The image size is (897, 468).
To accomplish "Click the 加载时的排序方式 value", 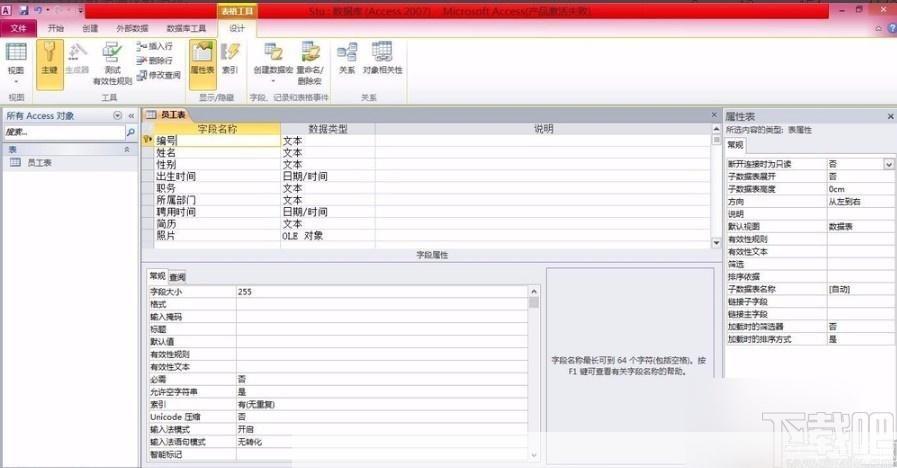I will [860, 339].
